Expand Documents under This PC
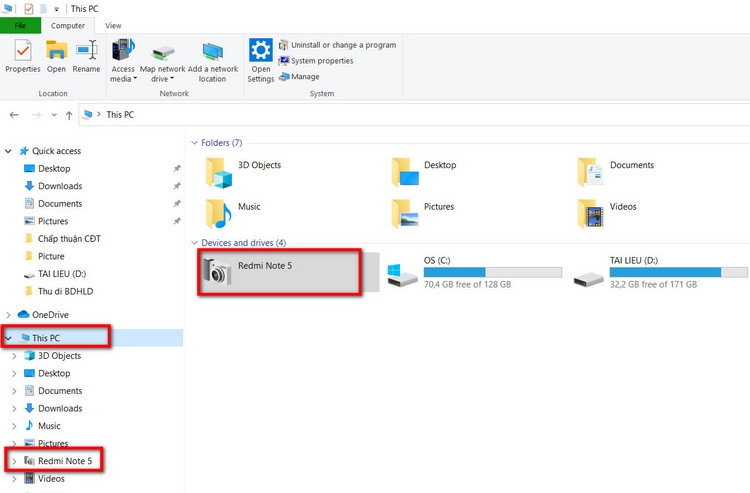 [x=14, y=391]
